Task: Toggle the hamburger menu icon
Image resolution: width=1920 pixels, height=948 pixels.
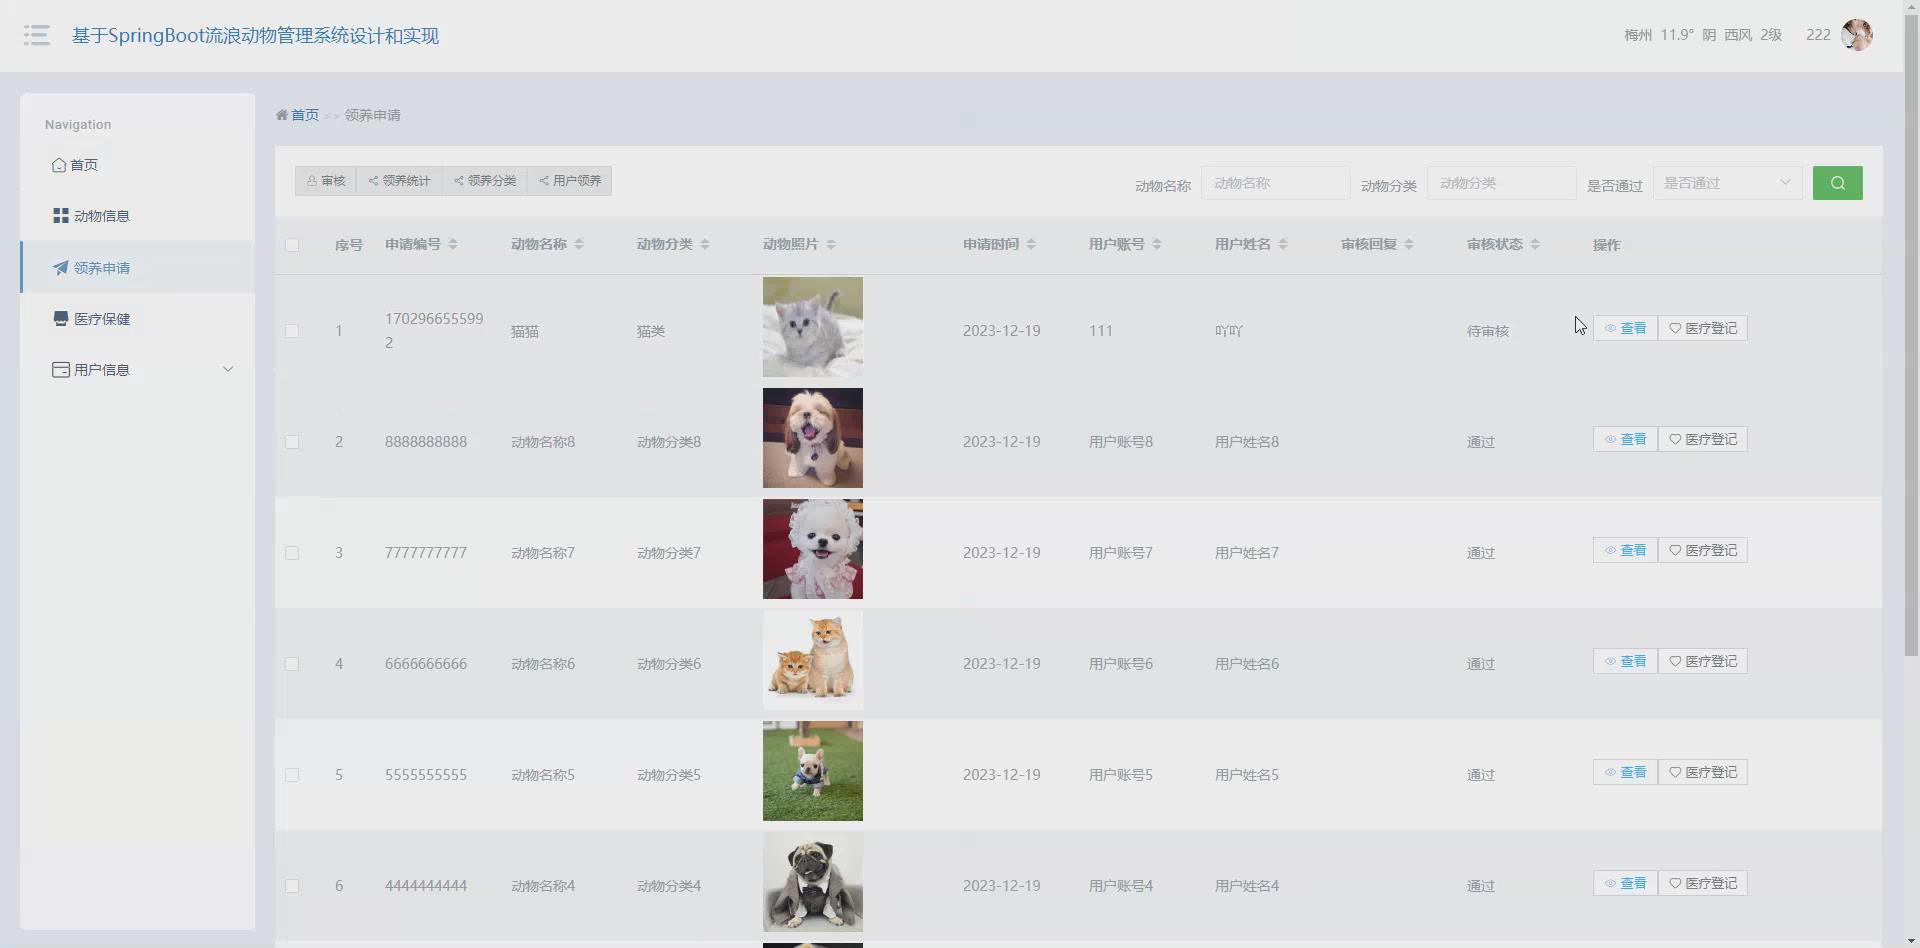Action: [37, 35]
